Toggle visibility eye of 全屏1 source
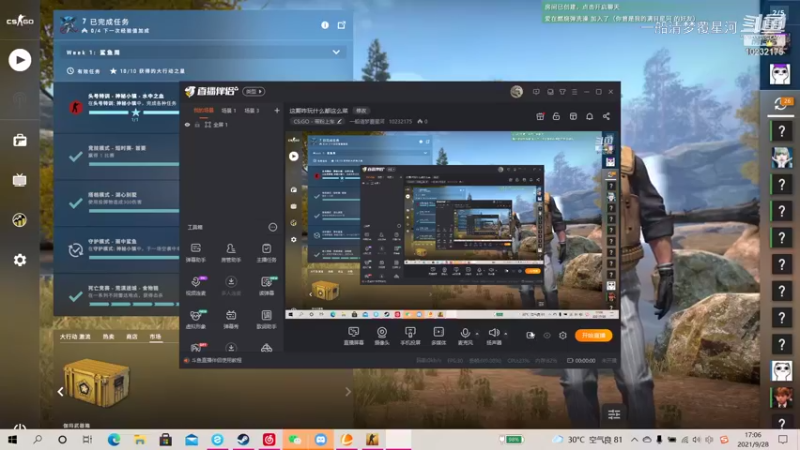The width and height of the screenshot is (800, 450). [x=187, y=124]
